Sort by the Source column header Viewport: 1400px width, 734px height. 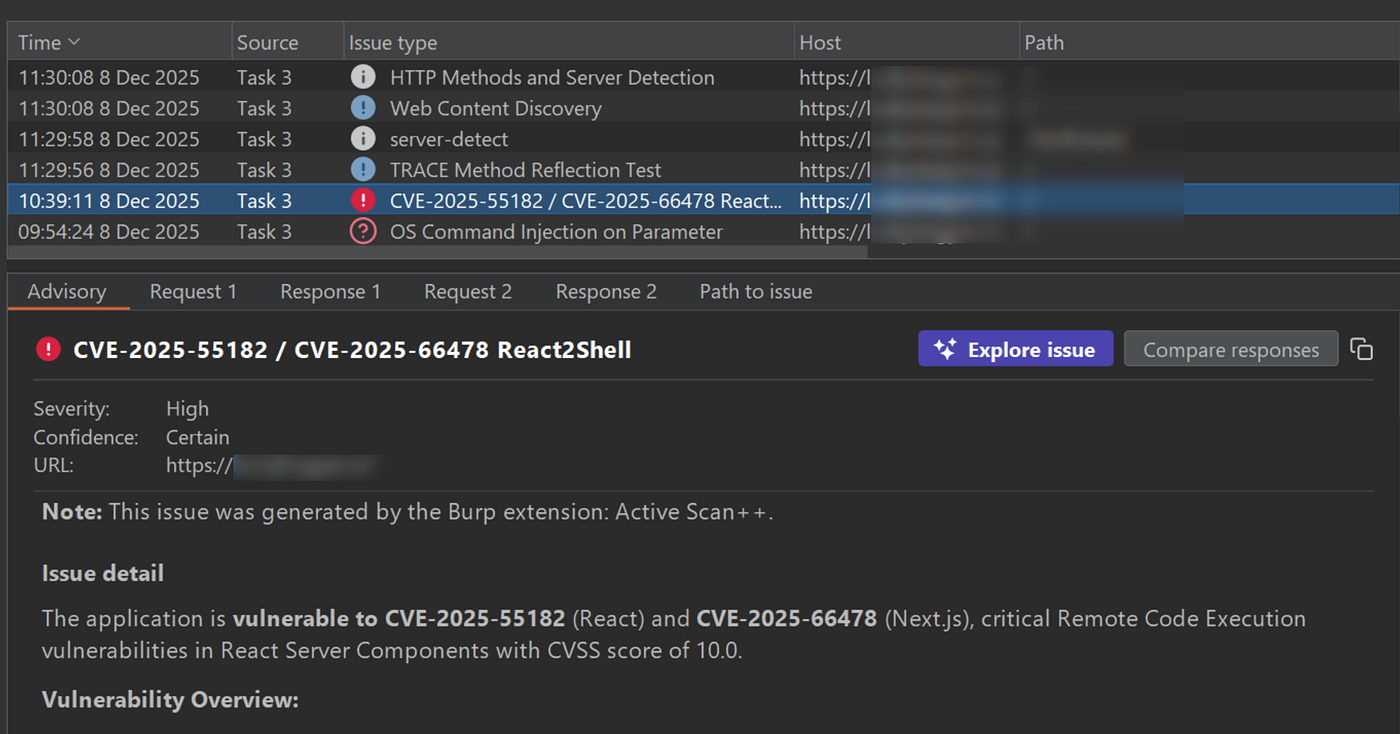(267, 43)
